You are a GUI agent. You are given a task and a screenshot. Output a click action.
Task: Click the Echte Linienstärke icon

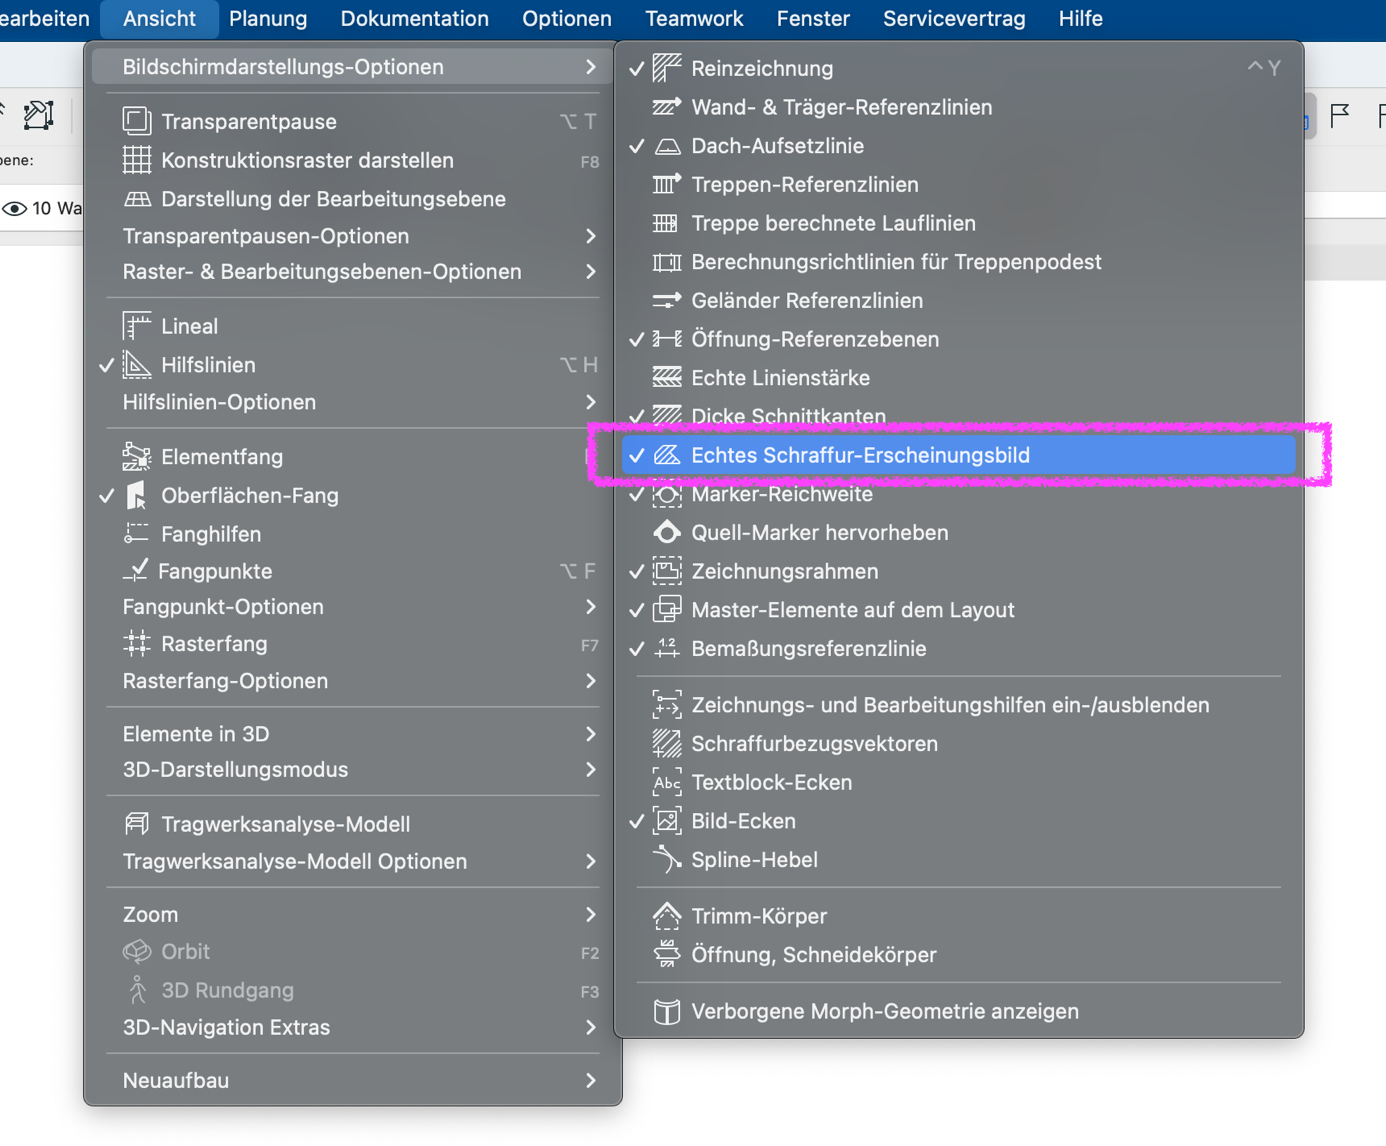(667, 378)
